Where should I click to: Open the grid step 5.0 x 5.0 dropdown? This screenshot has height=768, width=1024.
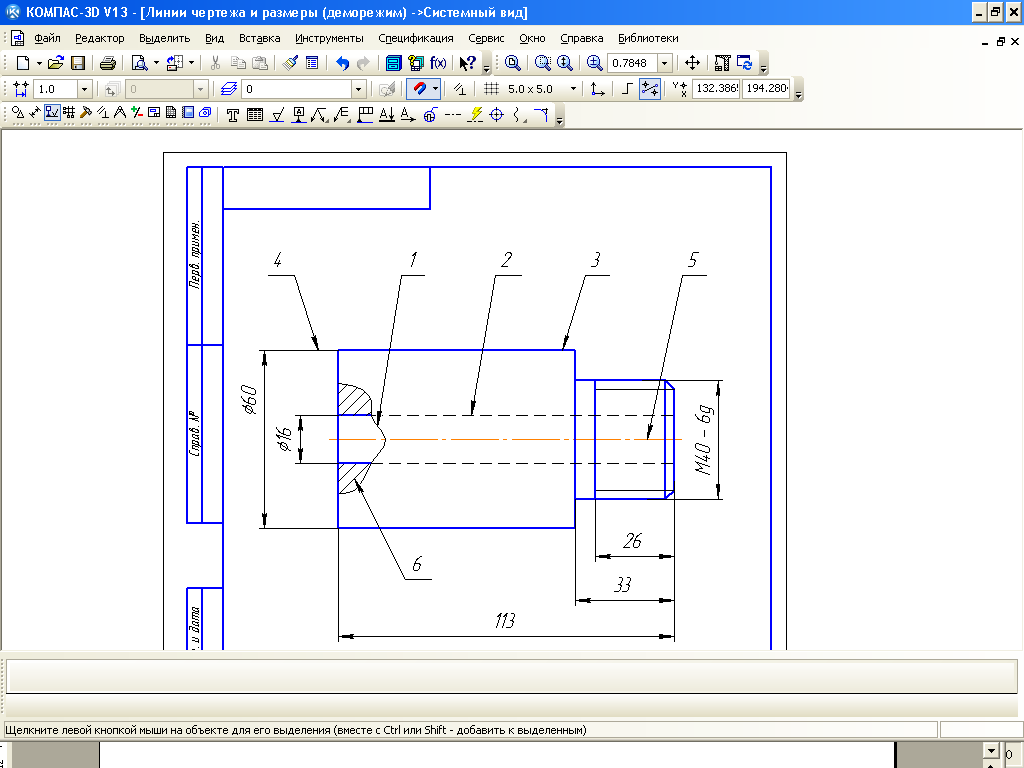tap(573, 89)
